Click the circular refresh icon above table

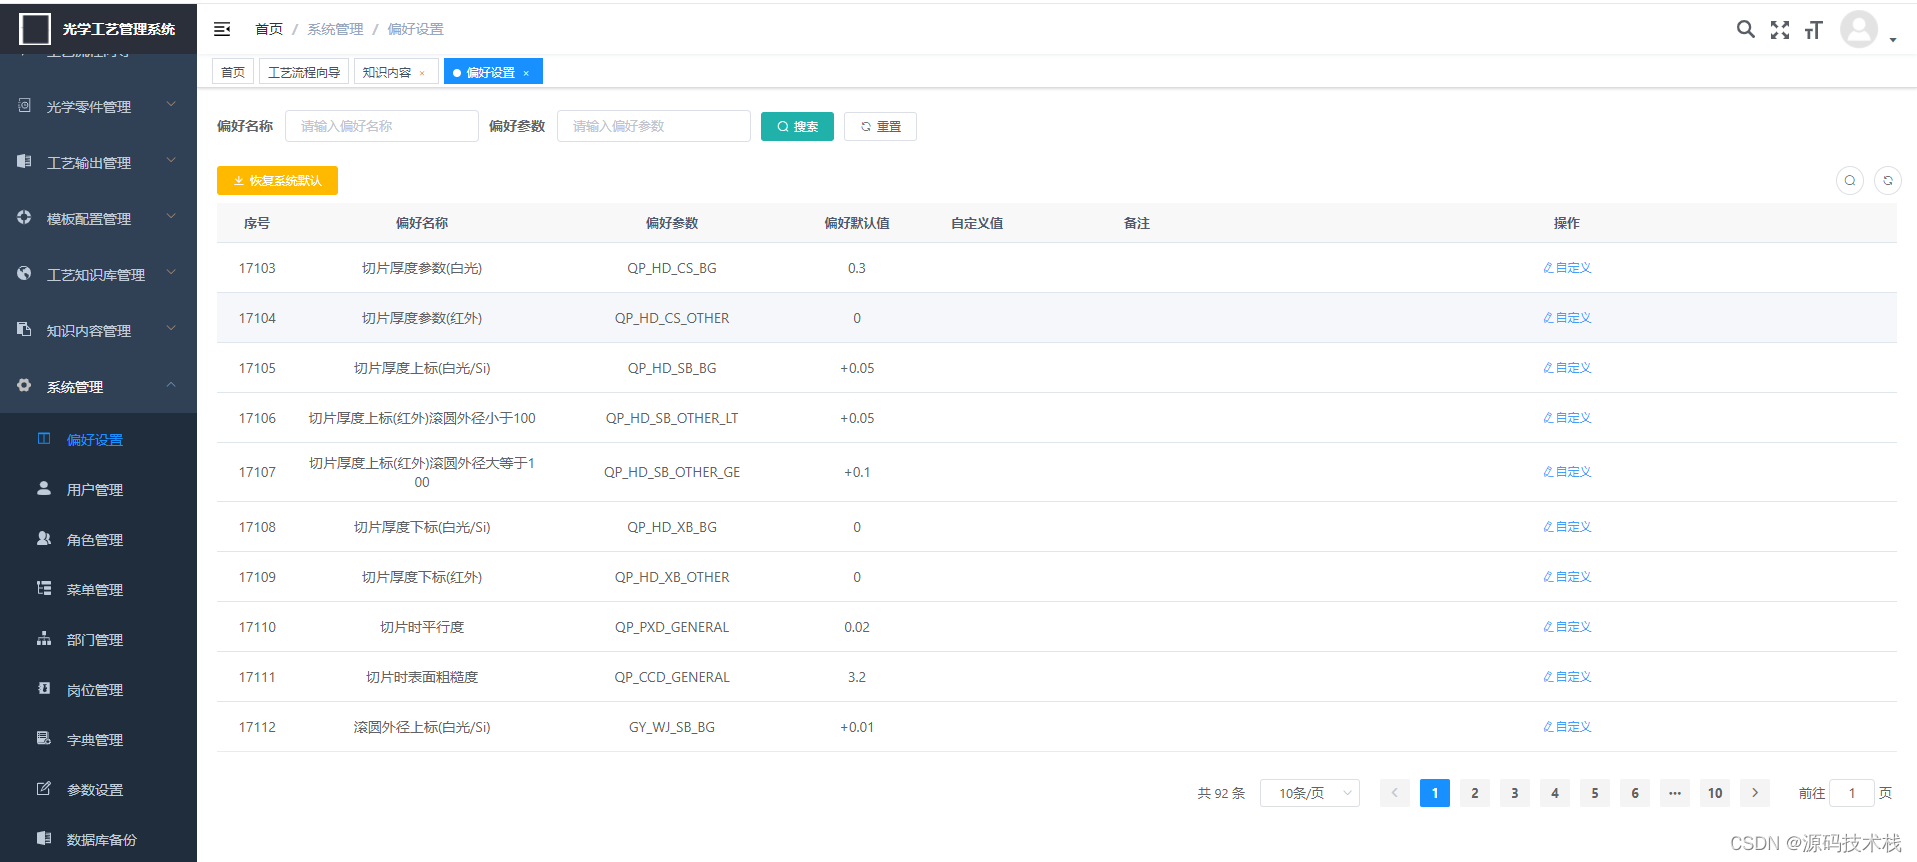pos(1888,180)
